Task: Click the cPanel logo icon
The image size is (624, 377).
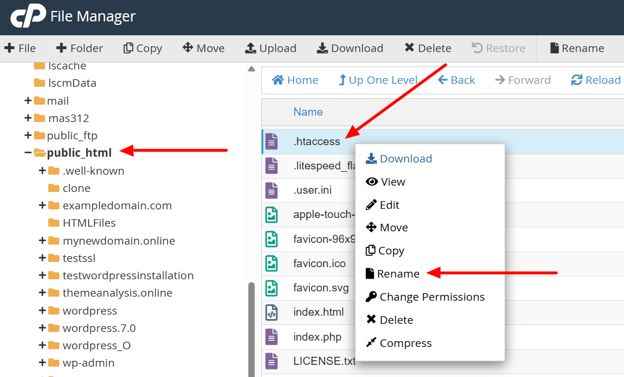Action: tap(28, 16)
